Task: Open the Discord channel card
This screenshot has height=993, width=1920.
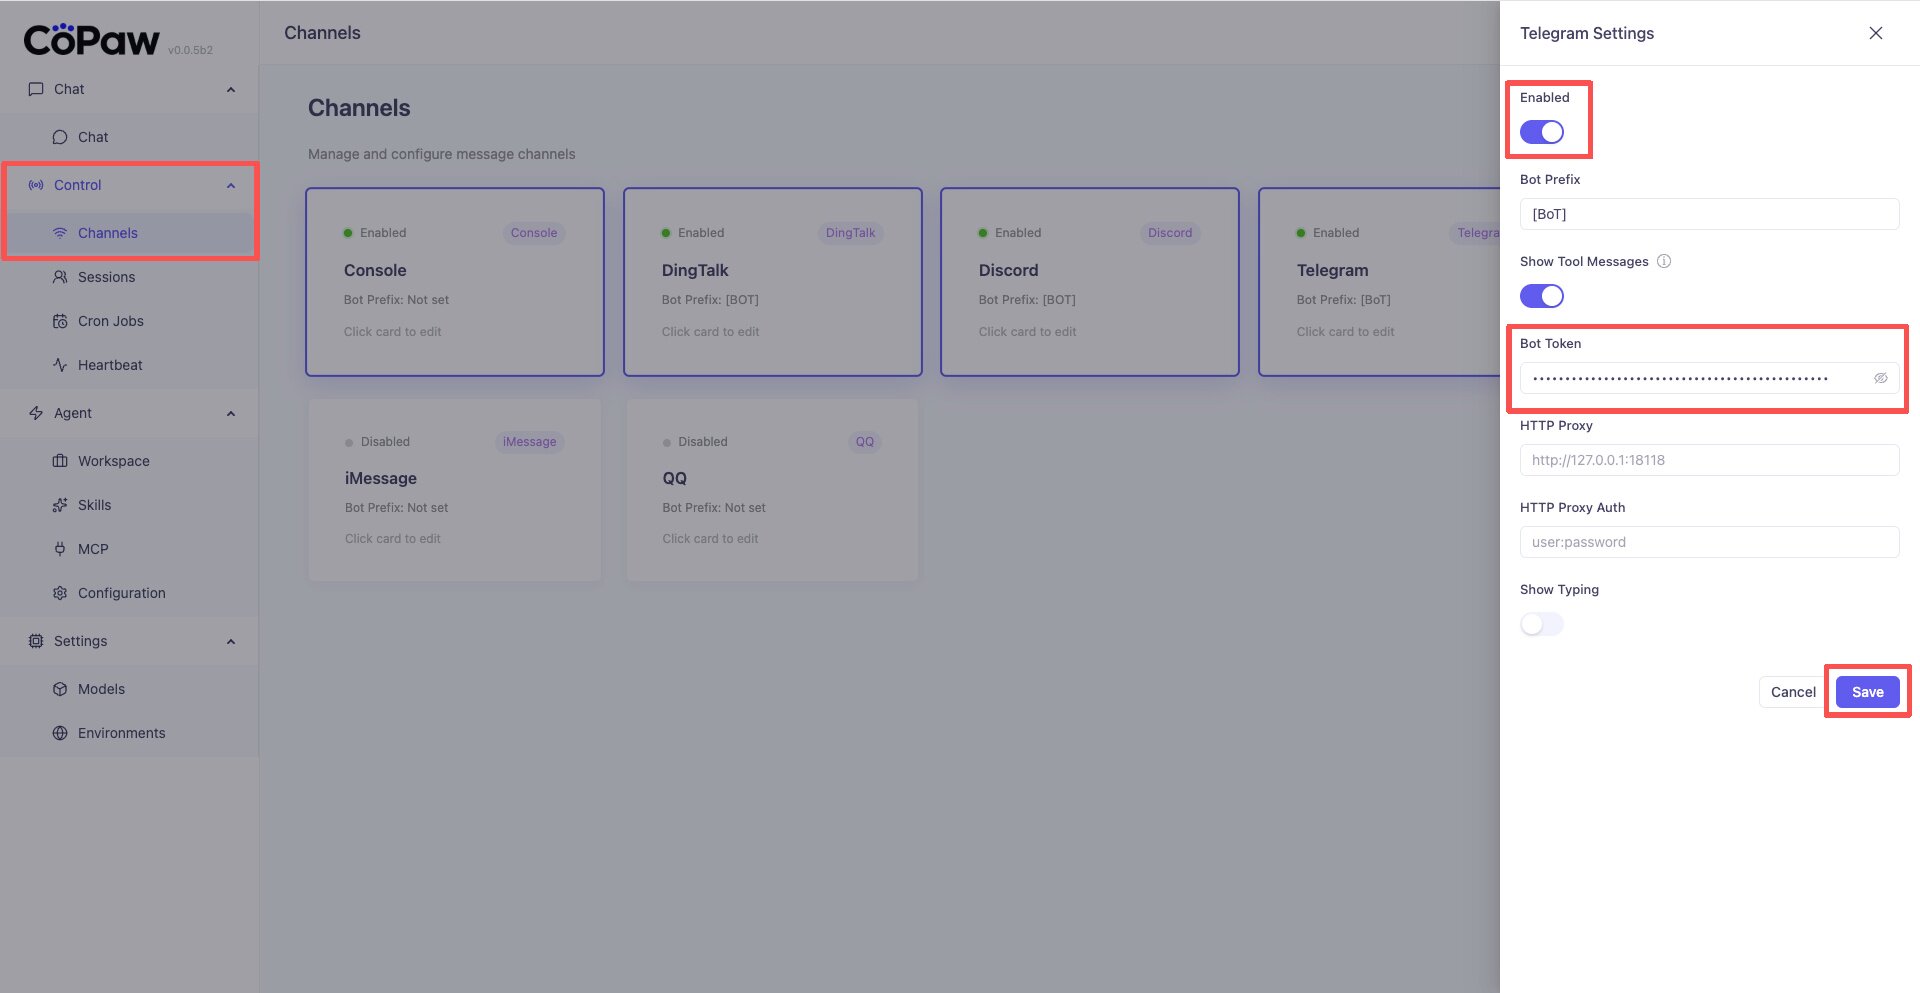Action: [x=1090, y=282]
